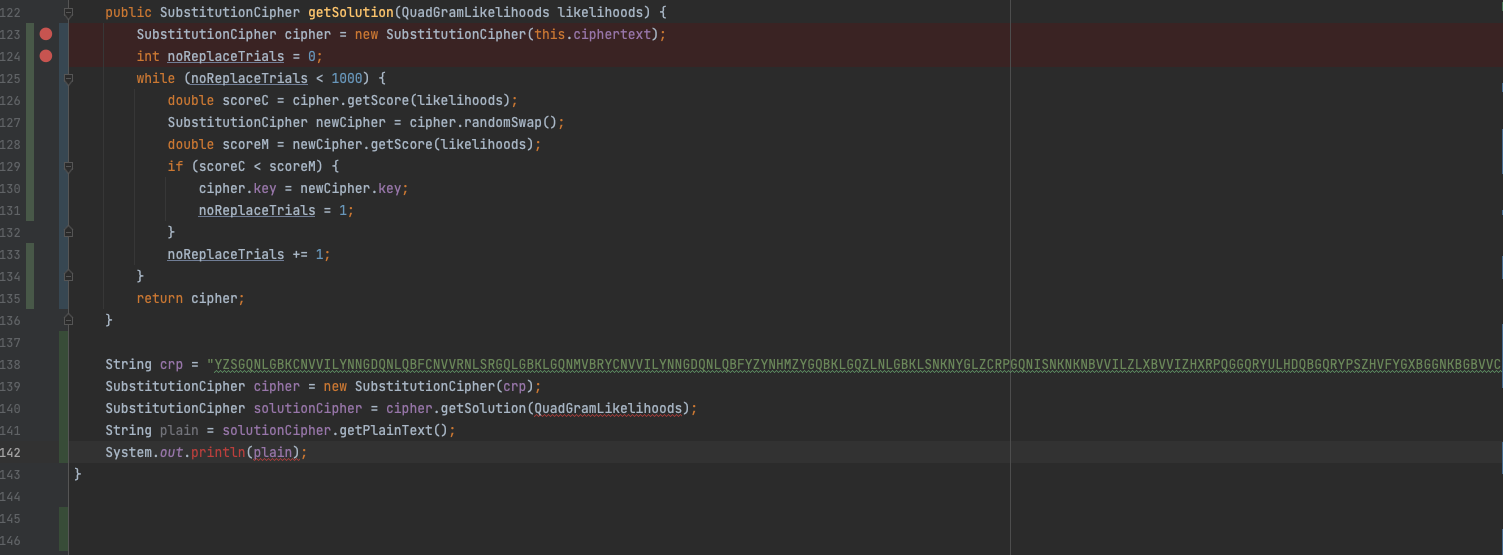This screenshot has height=555, width=1503.
Task: Click the red println error on line 142
Action: point(218,452)
